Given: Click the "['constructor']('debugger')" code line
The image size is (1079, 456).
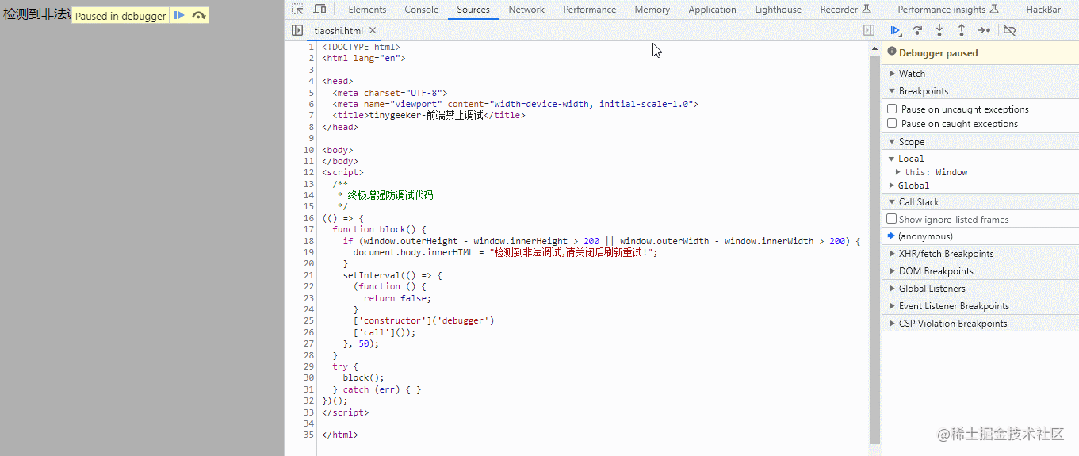Looking at the screenshot, I should coord(424,321).
